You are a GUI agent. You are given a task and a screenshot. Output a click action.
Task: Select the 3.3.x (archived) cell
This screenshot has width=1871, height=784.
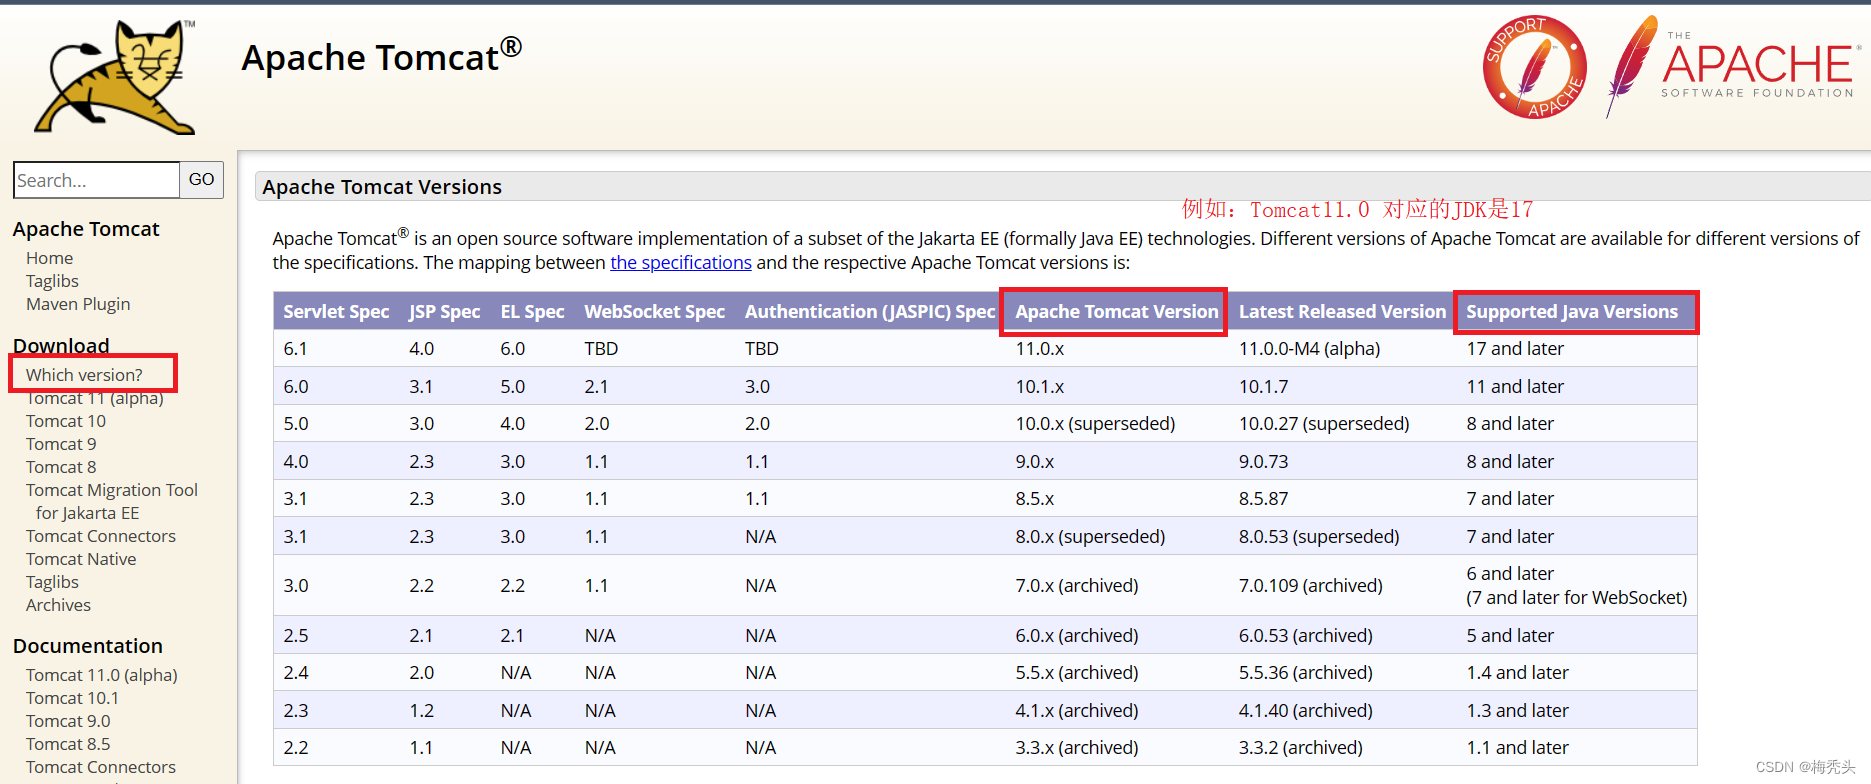(x=1077, y=748)
